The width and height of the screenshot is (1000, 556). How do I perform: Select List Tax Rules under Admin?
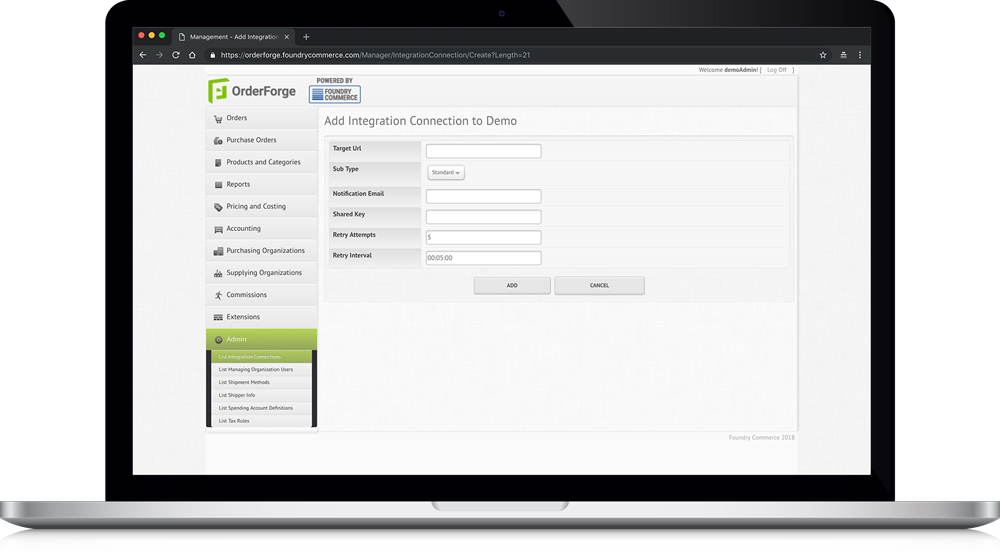point(234,421)
